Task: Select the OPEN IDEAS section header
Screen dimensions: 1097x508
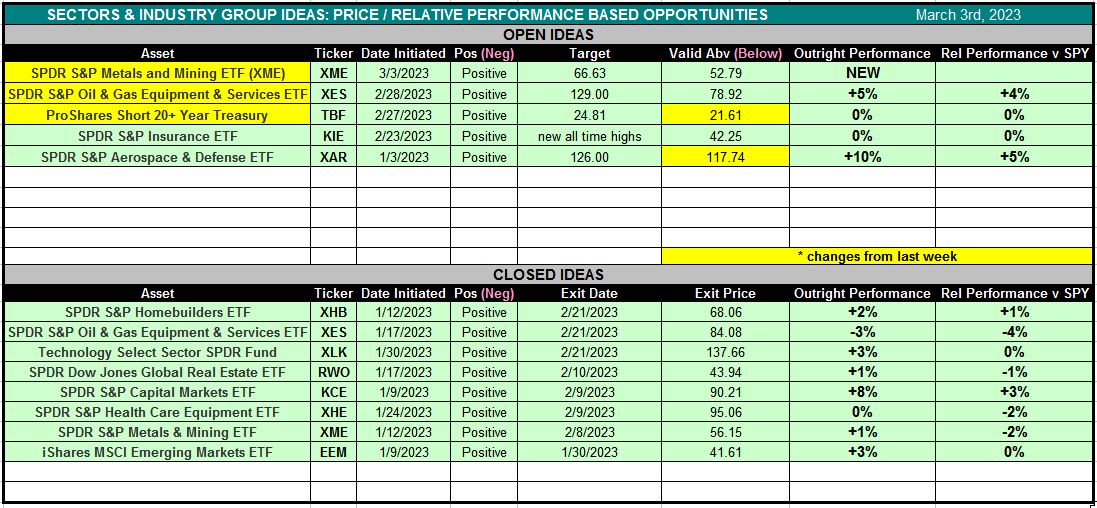Action: coord(547,35)
